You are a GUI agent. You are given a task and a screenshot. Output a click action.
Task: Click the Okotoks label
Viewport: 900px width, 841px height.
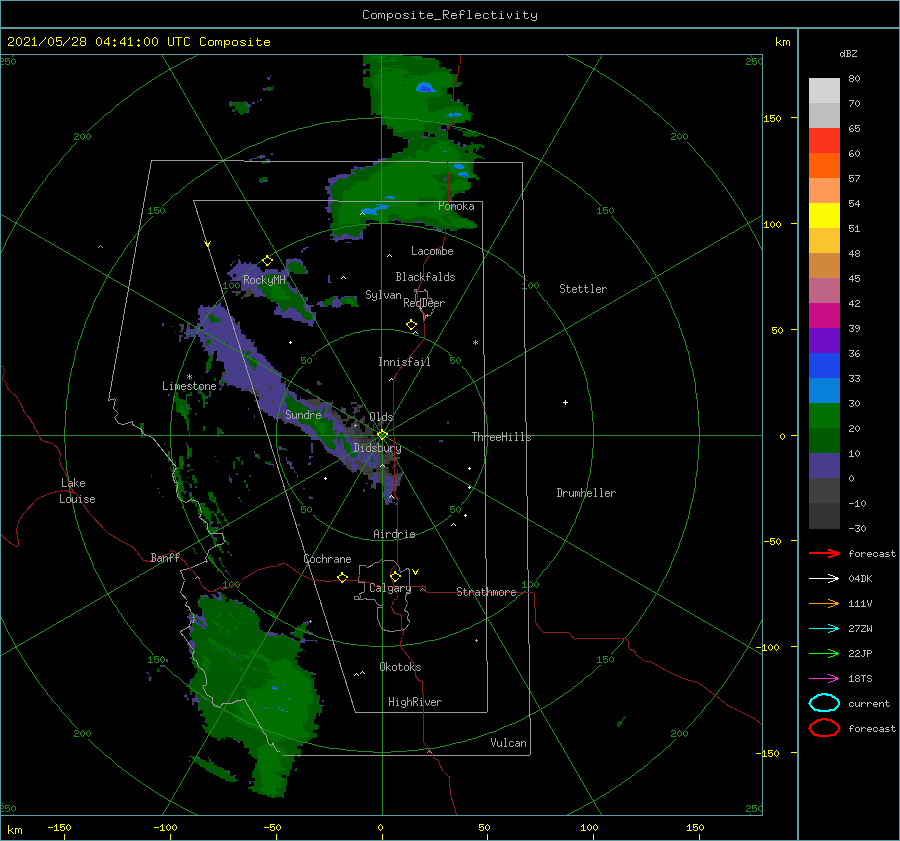coord(400,667)
